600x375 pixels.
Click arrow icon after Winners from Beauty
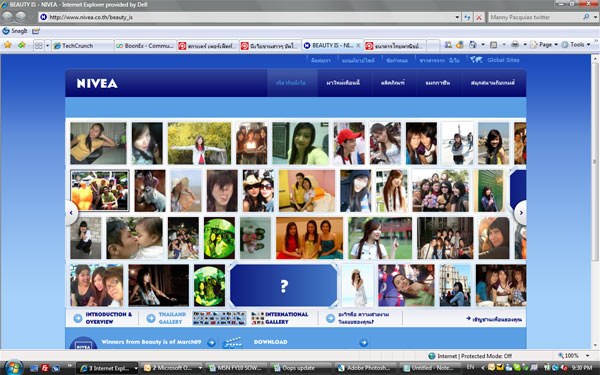211,342
